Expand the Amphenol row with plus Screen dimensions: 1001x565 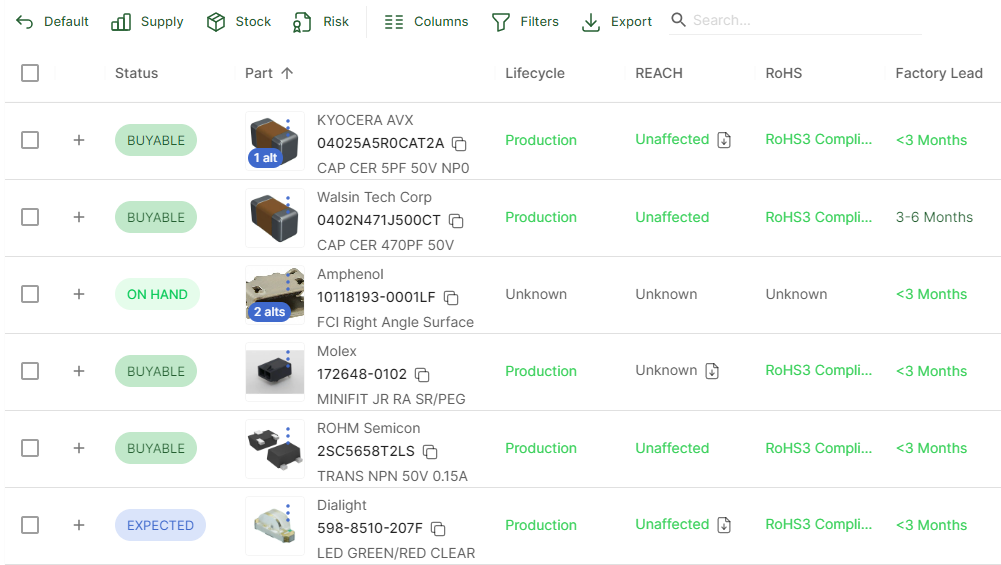pyautogui.click(x=79, y=294)
